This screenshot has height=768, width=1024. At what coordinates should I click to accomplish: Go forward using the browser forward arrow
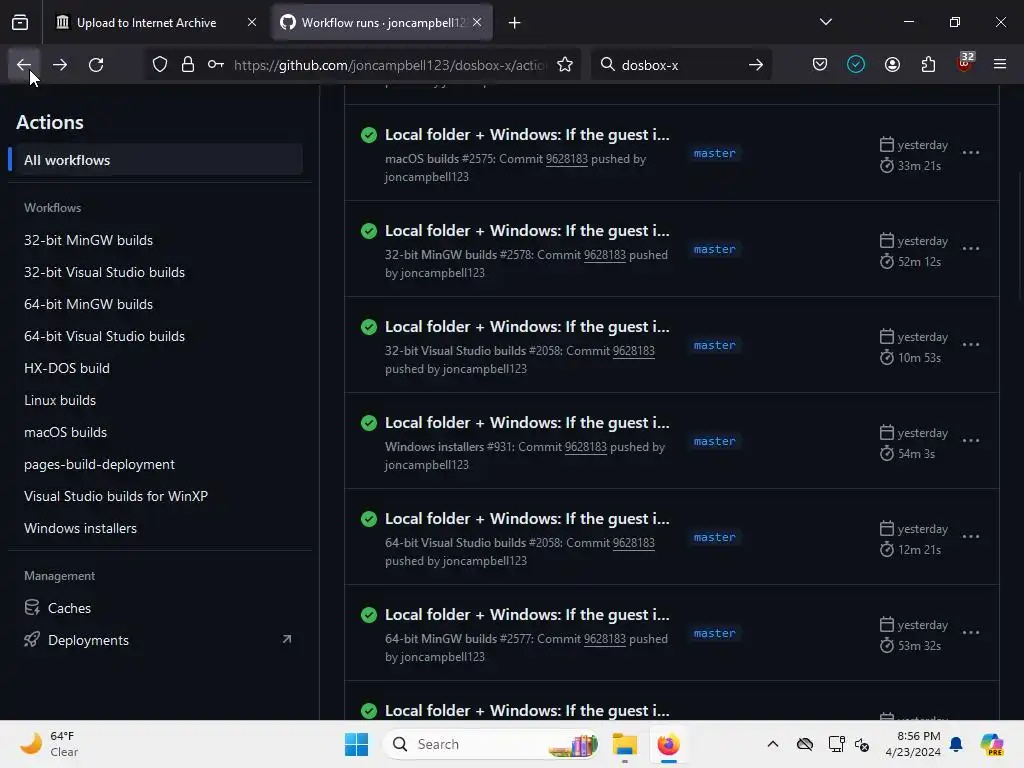pyautogui.click(x=59, y=65)
